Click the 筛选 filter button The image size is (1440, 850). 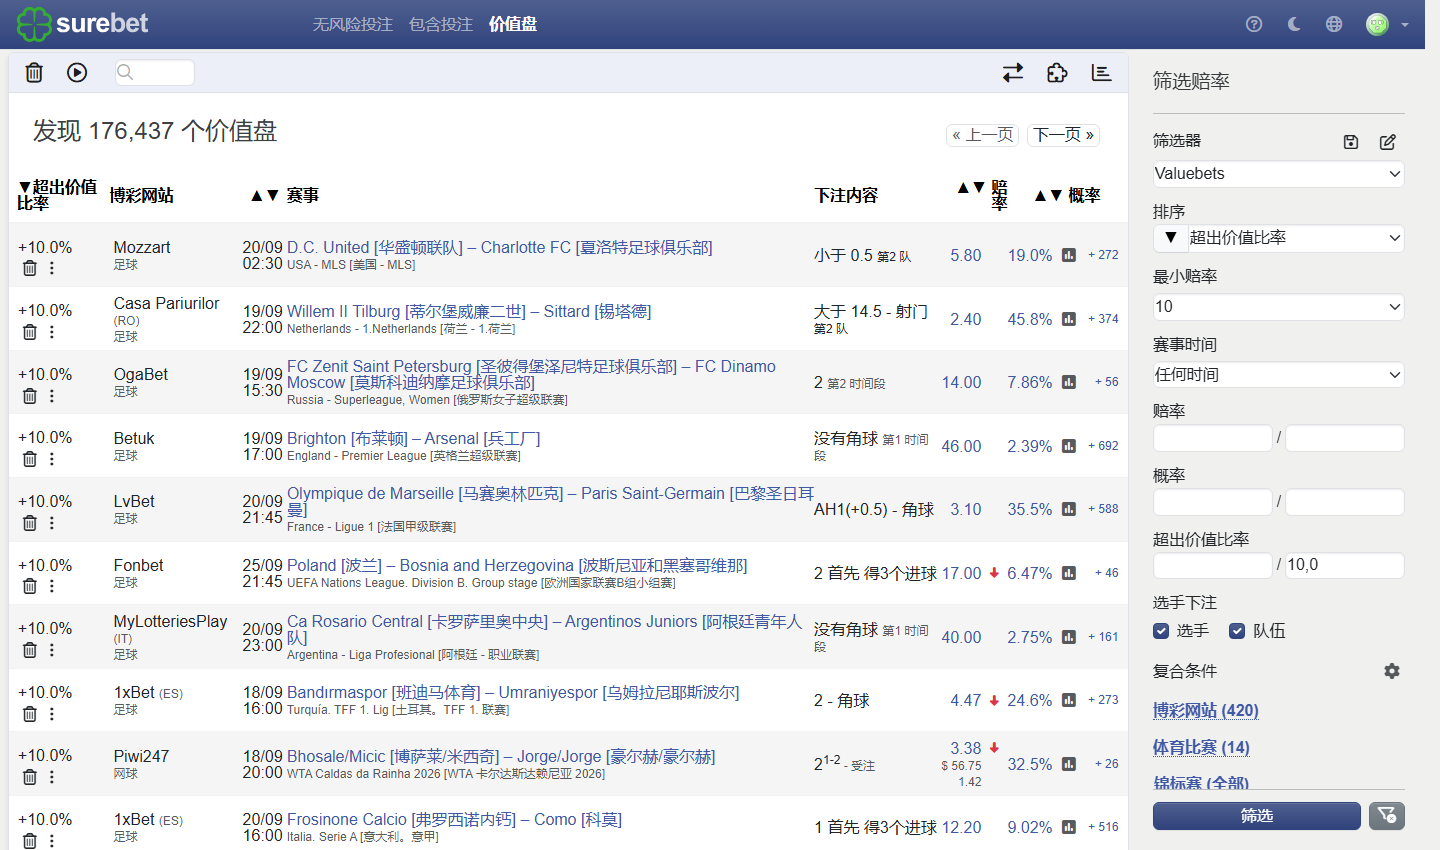1257,816
